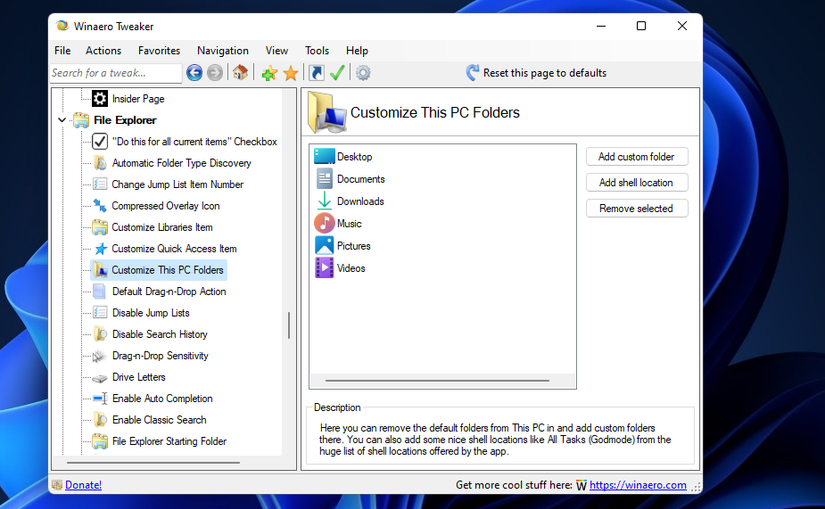825x509 pixels.
Task: Click the create shortcut toolbar icon
Action: coord(316,73)
